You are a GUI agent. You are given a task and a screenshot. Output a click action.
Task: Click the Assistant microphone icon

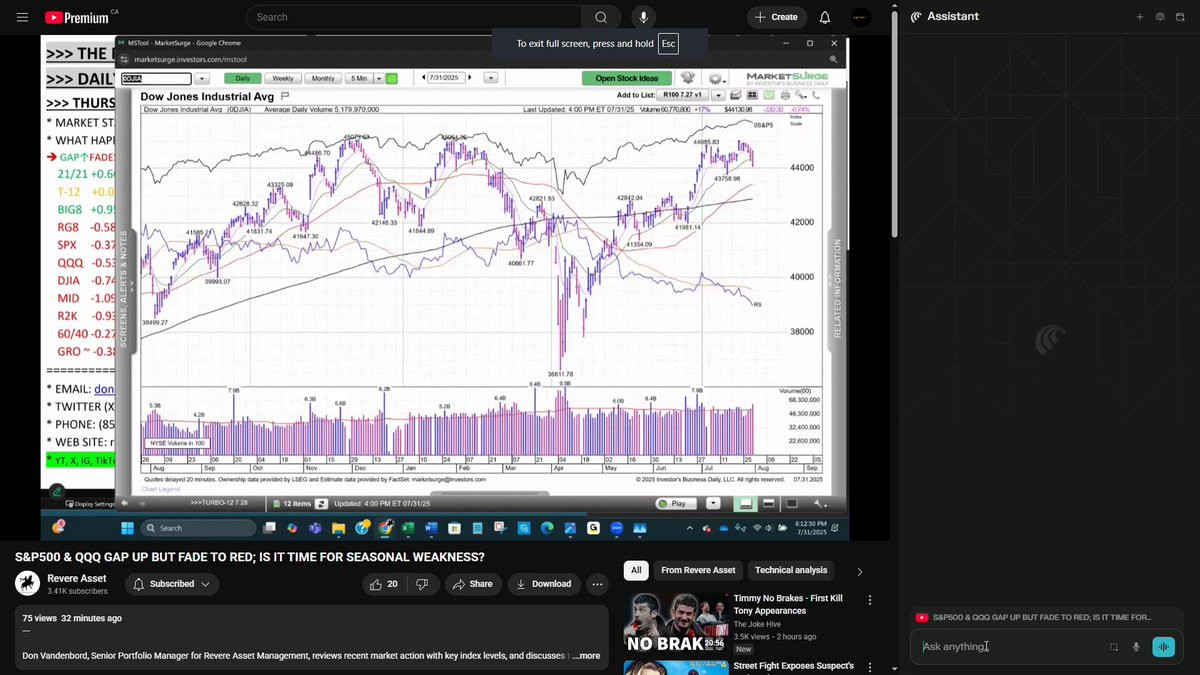[1136, 647]
